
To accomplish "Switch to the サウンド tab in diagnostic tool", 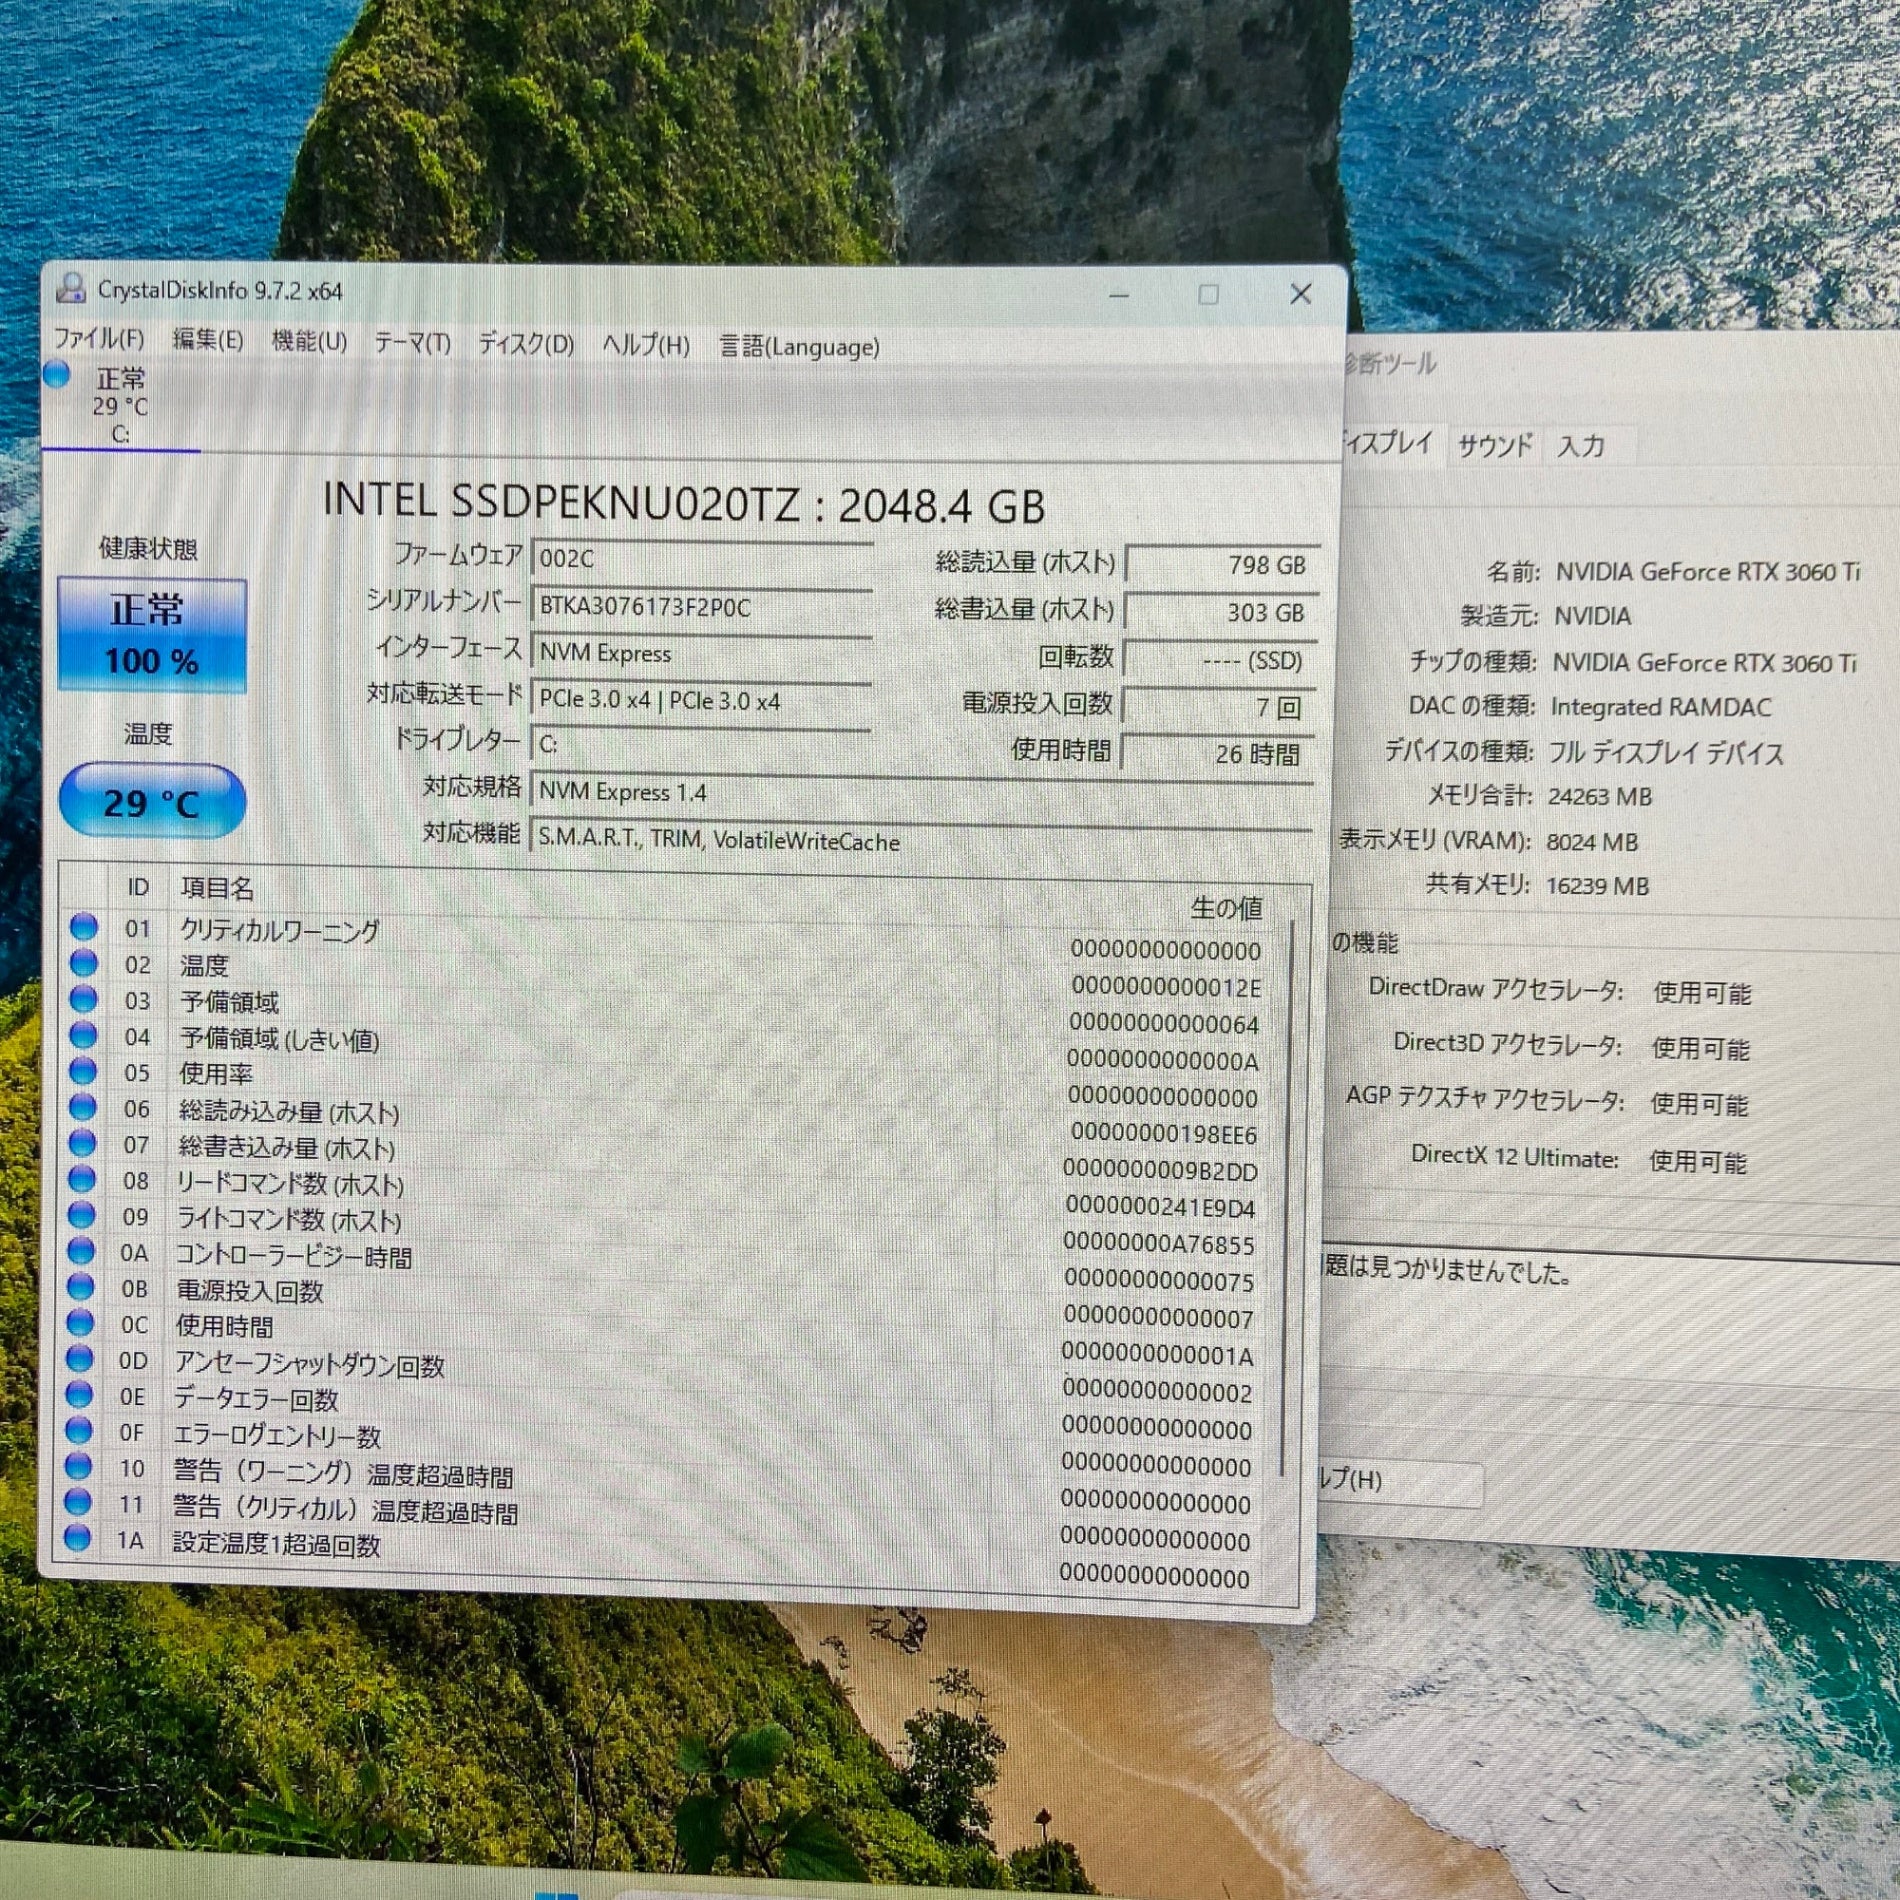I will 1494,446.
